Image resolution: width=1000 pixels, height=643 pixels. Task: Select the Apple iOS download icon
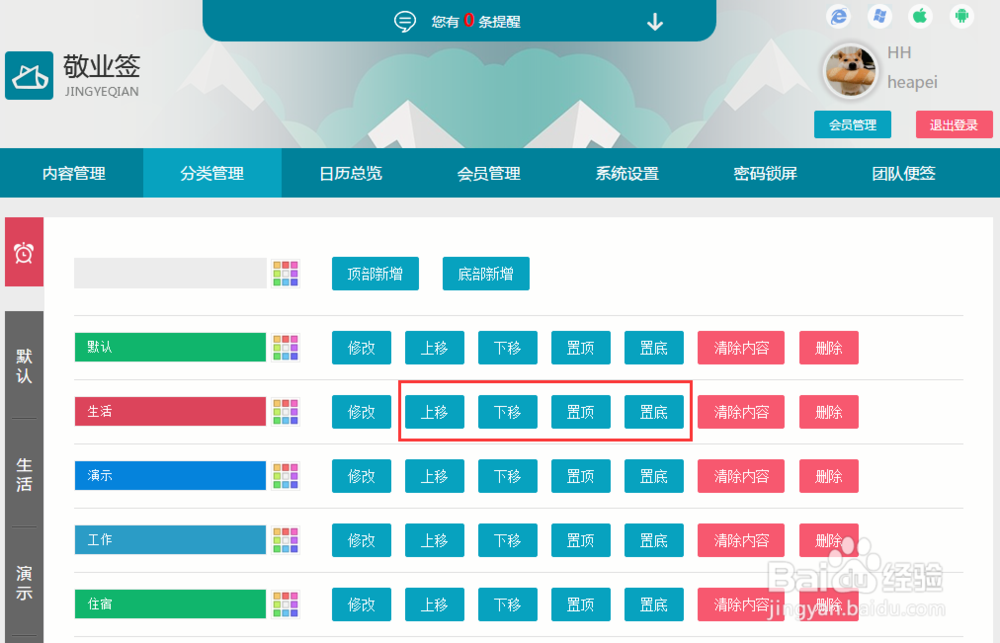tap(920, 16)
